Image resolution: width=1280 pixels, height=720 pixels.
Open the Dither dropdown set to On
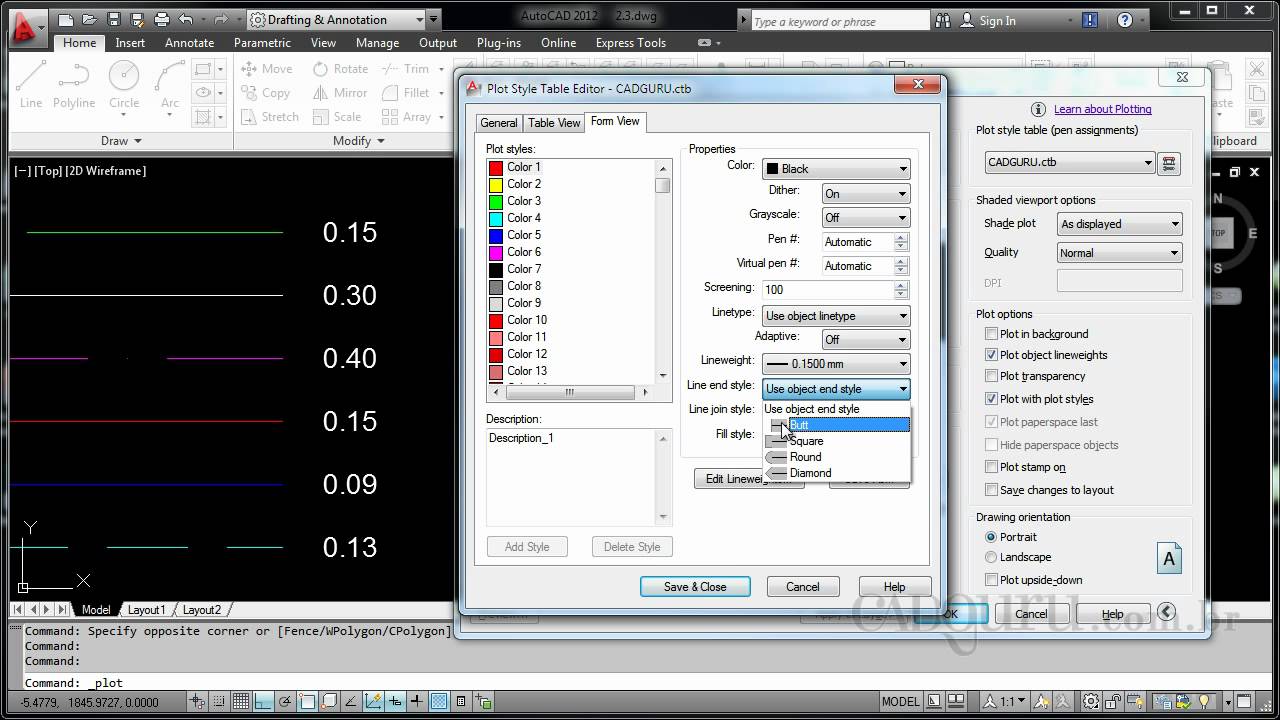866,194
